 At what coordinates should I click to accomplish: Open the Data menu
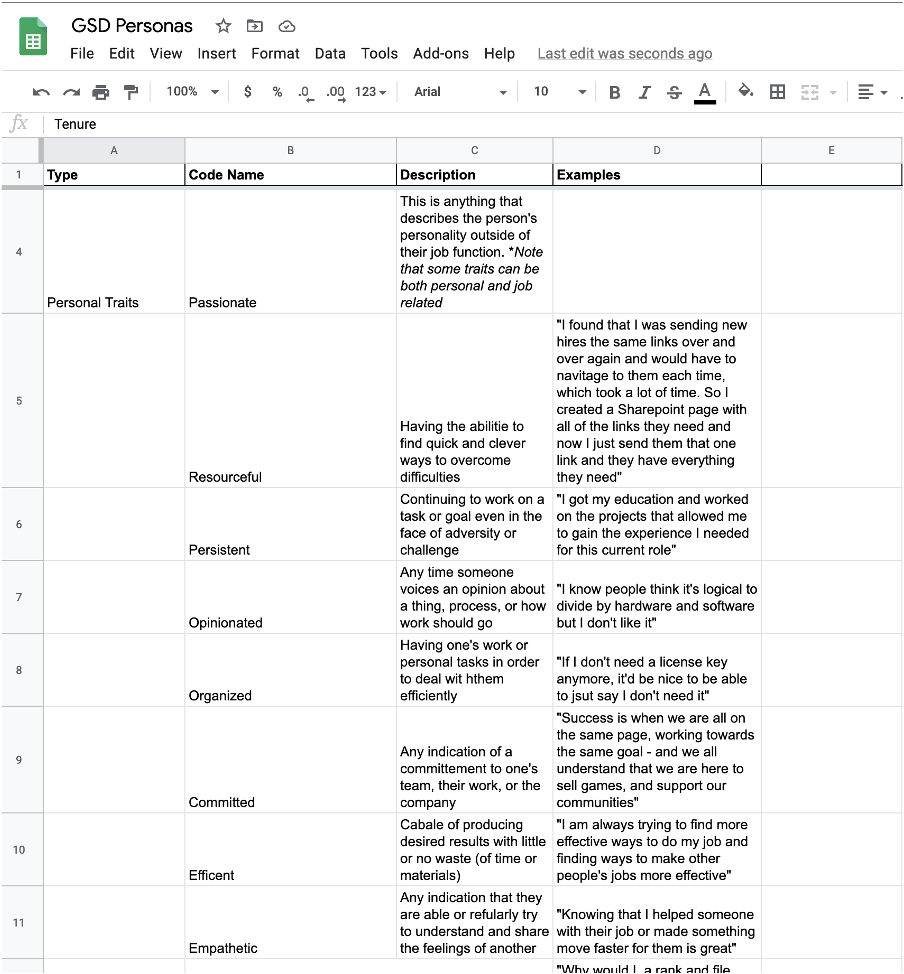coord(330,53)
